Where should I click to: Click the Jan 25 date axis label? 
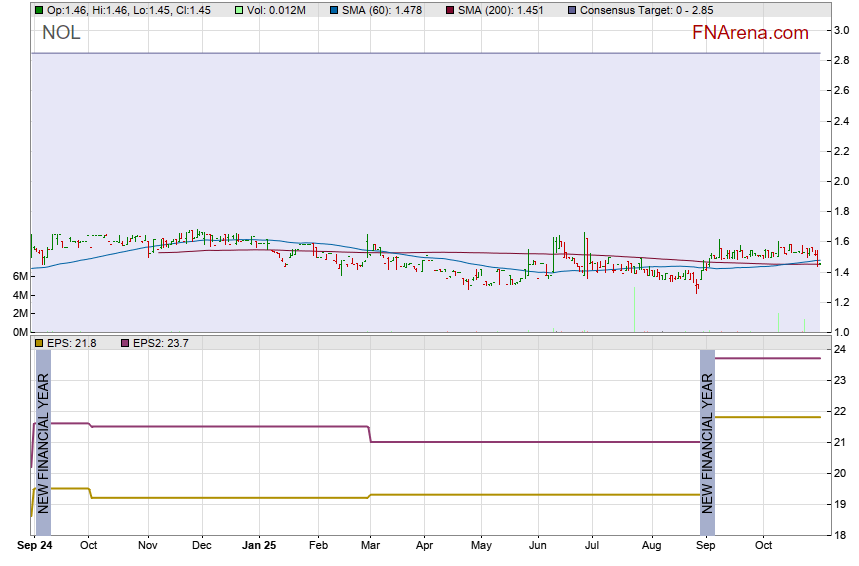[259, 547]
